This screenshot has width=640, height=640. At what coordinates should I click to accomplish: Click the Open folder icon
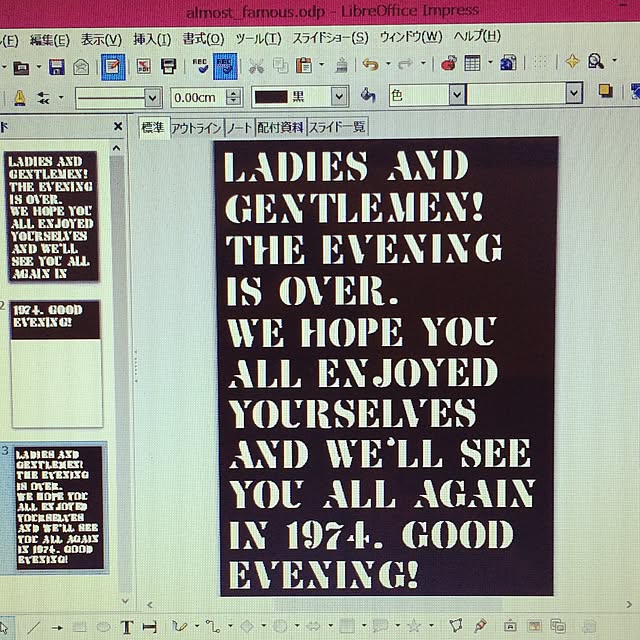click(x=21, y=67)
